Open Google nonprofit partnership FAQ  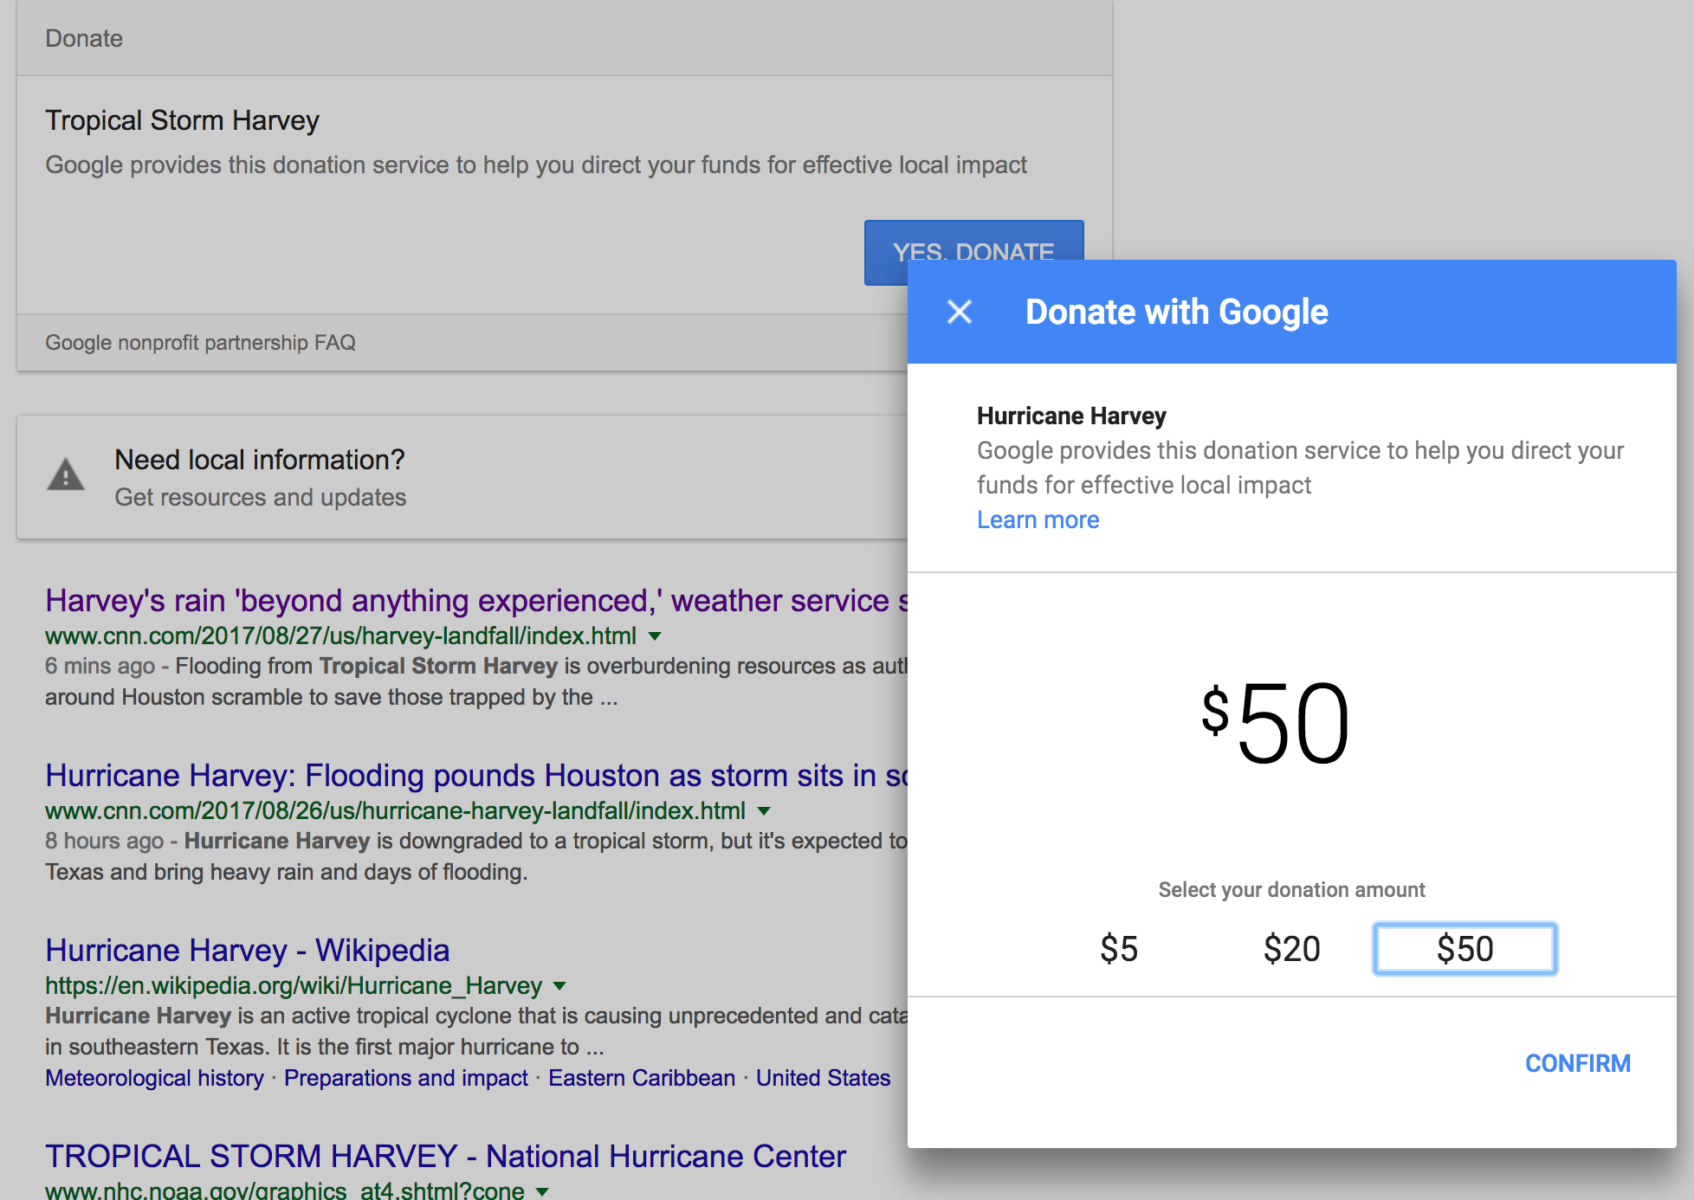(200, 343)
